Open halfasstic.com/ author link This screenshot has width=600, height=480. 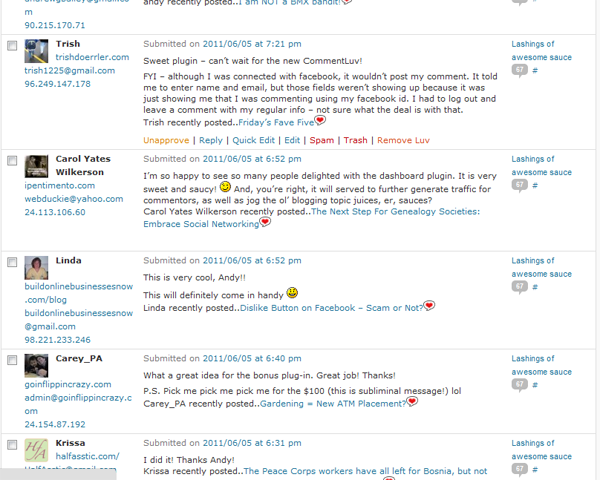tap(87, 456)
